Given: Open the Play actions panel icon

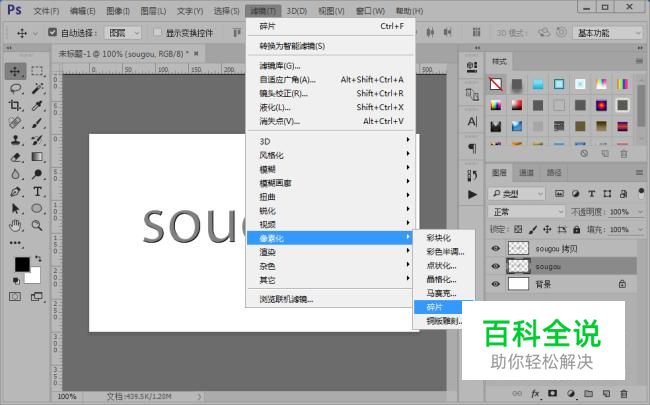Looking at the screenshot, I should pyautogui.click(x=472, y=194).
